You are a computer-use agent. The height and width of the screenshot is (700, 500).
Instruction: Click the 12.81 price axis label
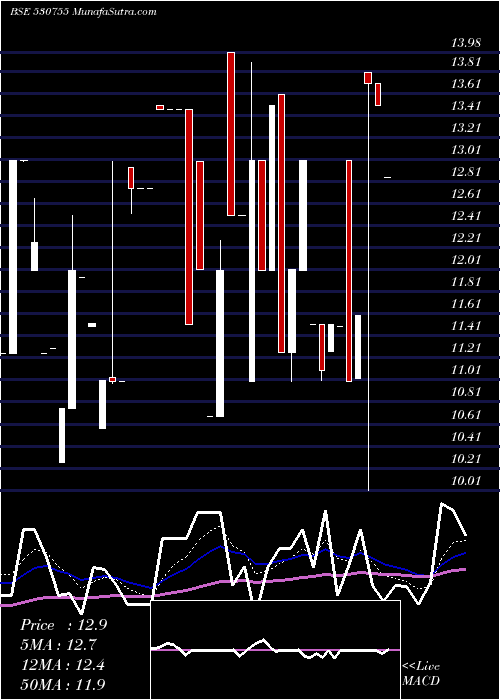467,172
